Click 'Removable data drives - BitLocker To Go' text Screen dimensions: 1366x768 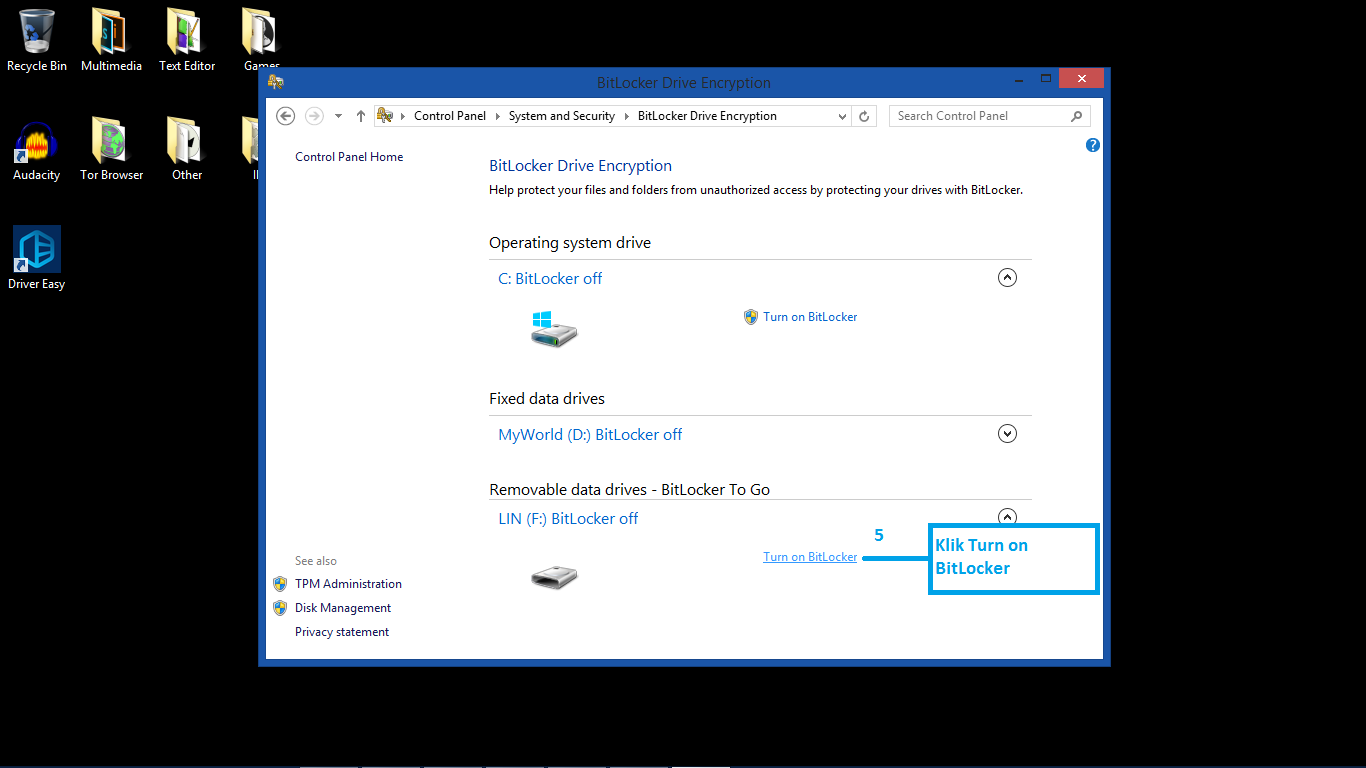630,490
